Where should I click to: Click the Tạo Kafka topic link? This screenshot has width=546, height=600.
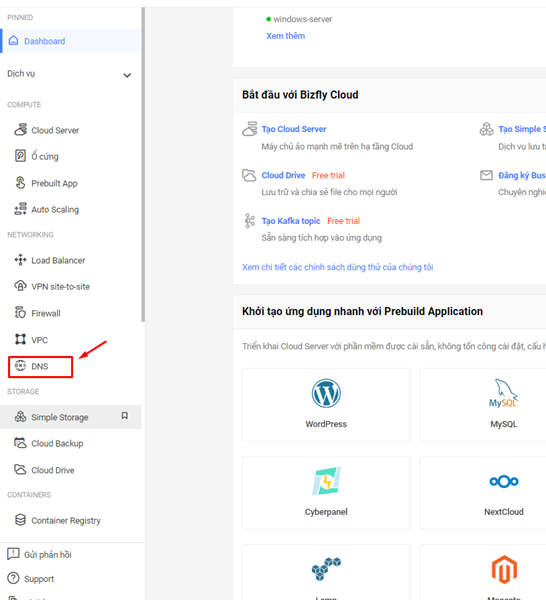(x=291, y=221)
